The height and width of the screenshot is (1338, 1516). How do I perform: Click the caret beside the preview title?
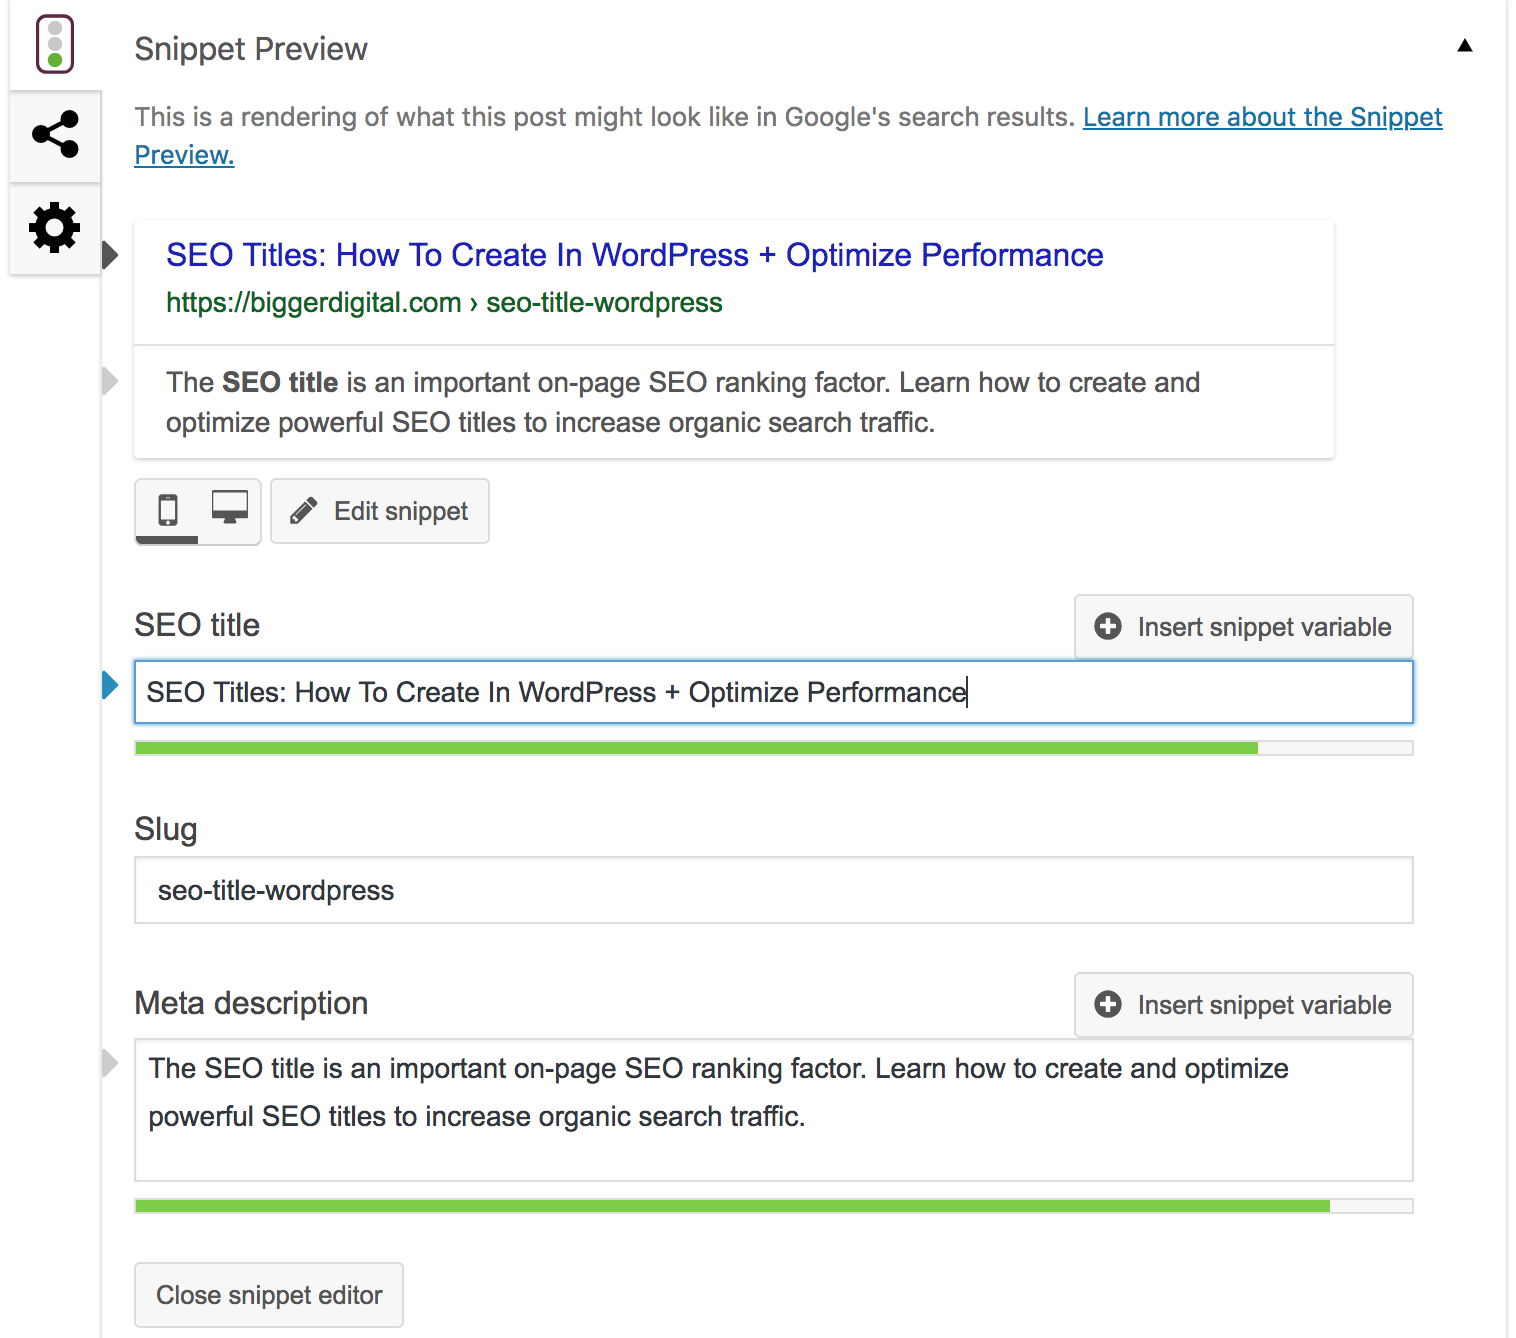point(110,255)
